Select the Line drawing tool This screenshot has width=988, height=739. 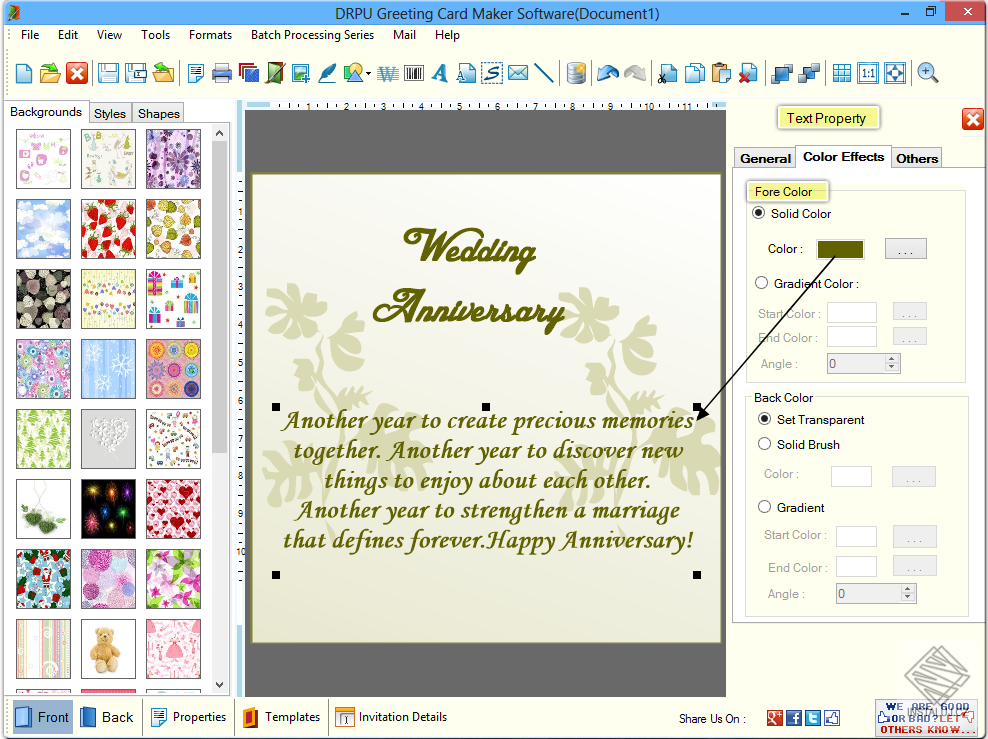[x=544, y=72]
